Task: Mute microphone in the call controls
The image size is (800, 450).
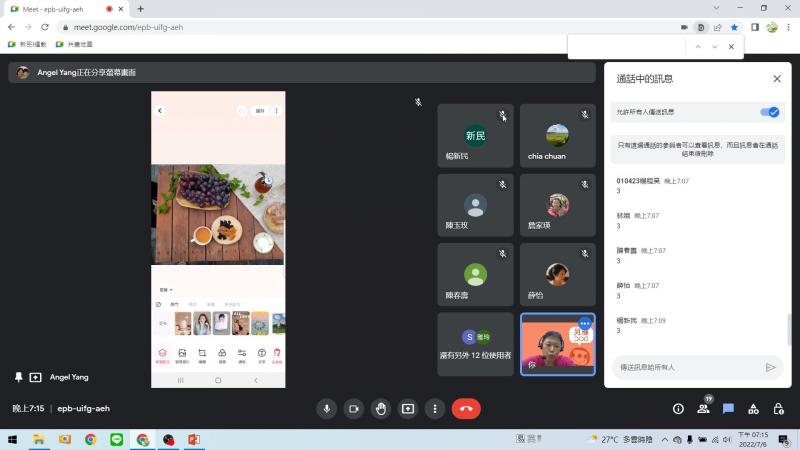Action: [326, 408]
